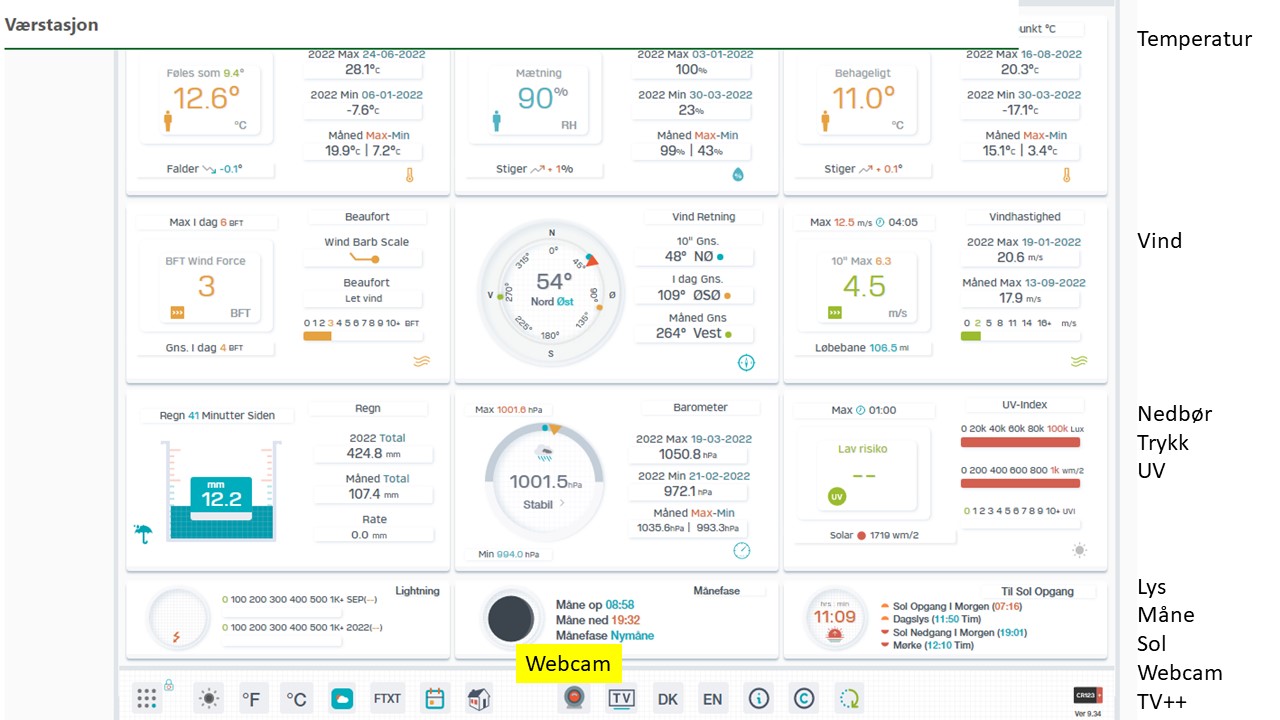Click the teal cloud weather icon
Image resolution: width=1280 pixels, height=720 pixels.
pos(342,699)
